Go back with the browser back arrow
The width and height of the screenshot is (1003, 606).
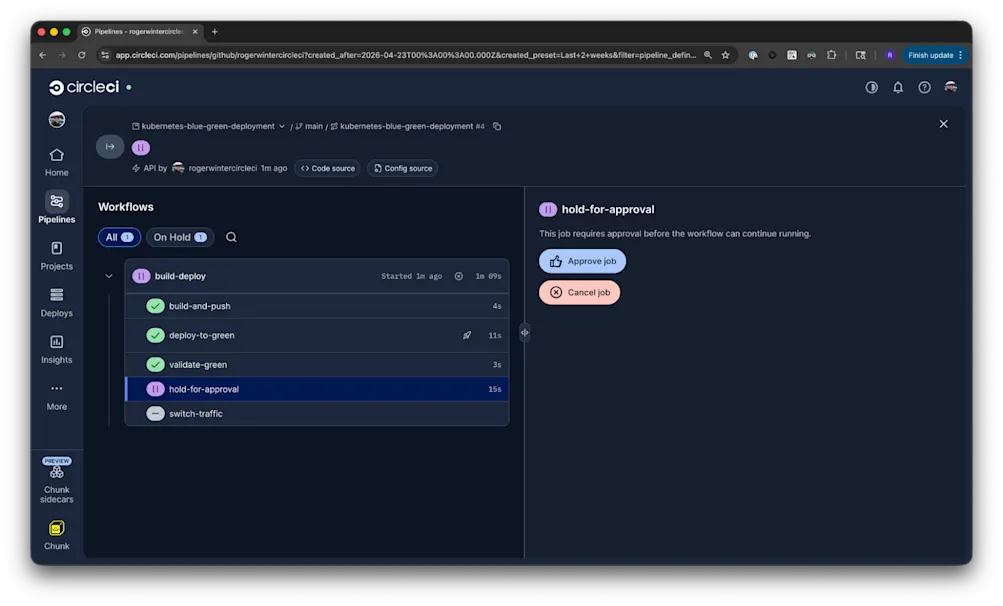pos(43,55)
